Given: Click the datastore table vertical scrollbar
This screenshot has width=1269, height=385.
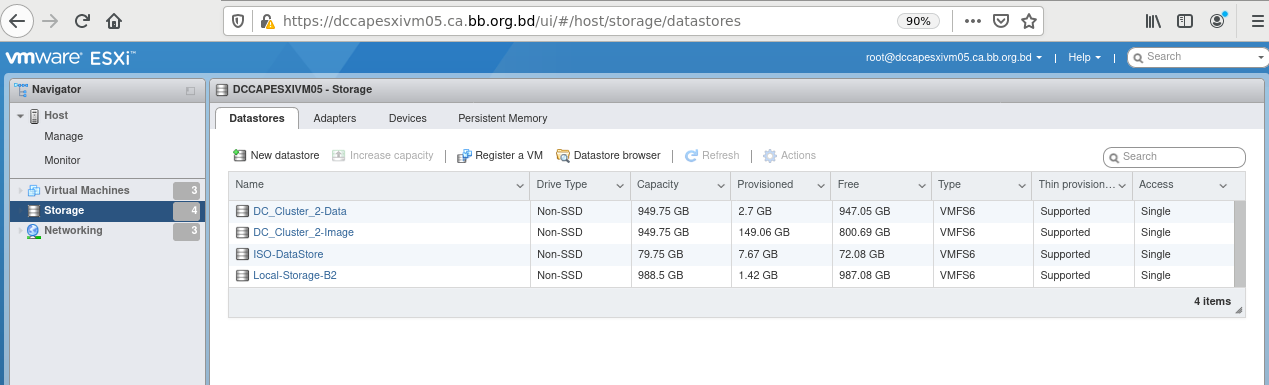Looking at the screenshot, I should 1240,244.
